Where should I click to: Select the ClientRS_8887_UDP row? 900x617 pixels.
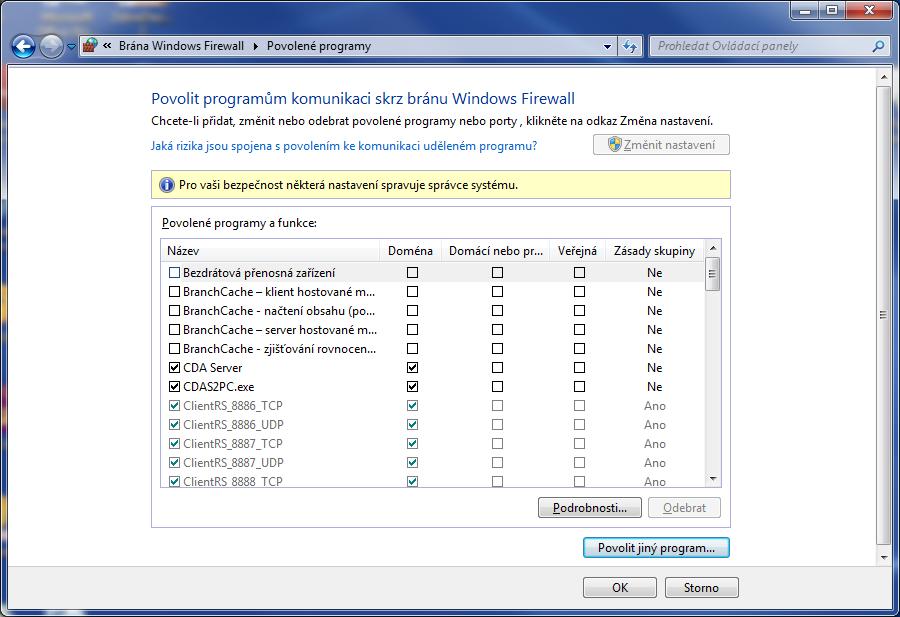(x=433, y=463)
